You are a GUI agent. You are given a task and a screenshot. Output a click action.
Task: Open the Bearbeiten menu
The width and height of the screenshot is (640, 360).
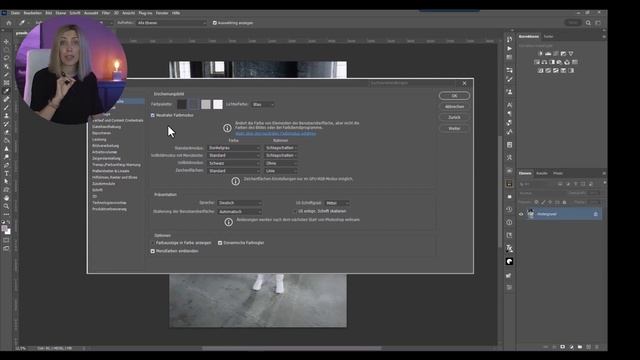coord(32,13)
